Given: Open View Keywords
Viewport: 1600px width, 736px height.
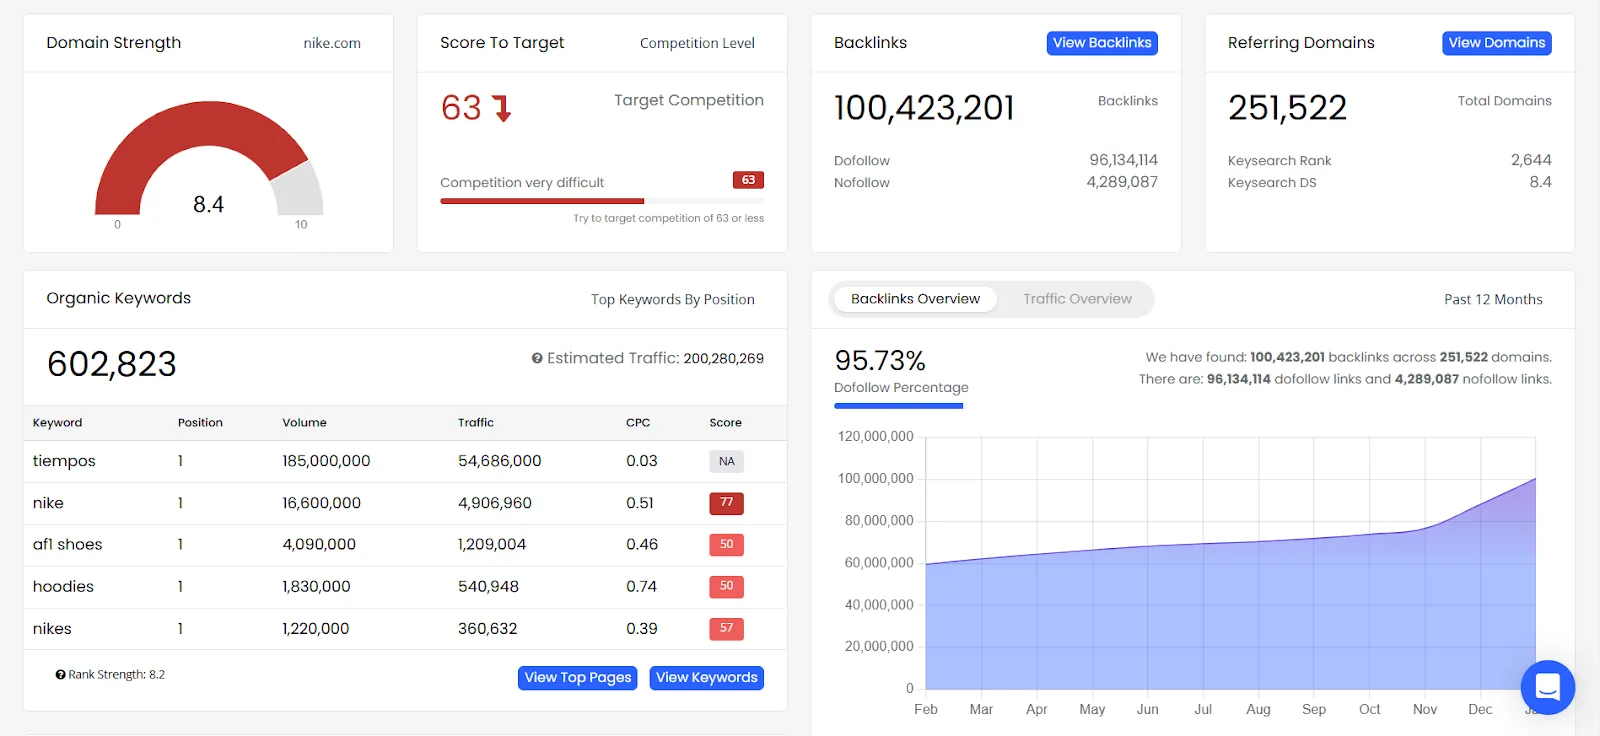Looking at the screenshot, I should pos(707,678).
